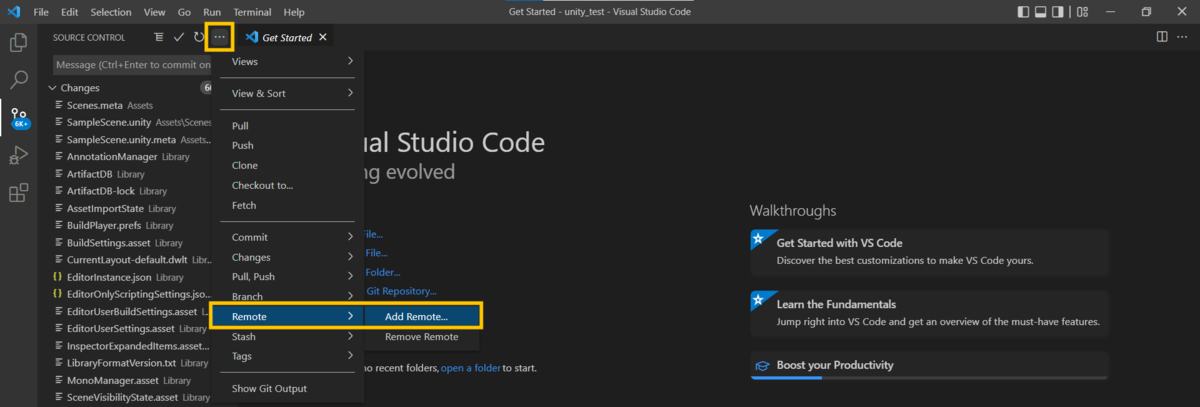Open the Selection menu
1200x407 pixels.
coord(110,12)
